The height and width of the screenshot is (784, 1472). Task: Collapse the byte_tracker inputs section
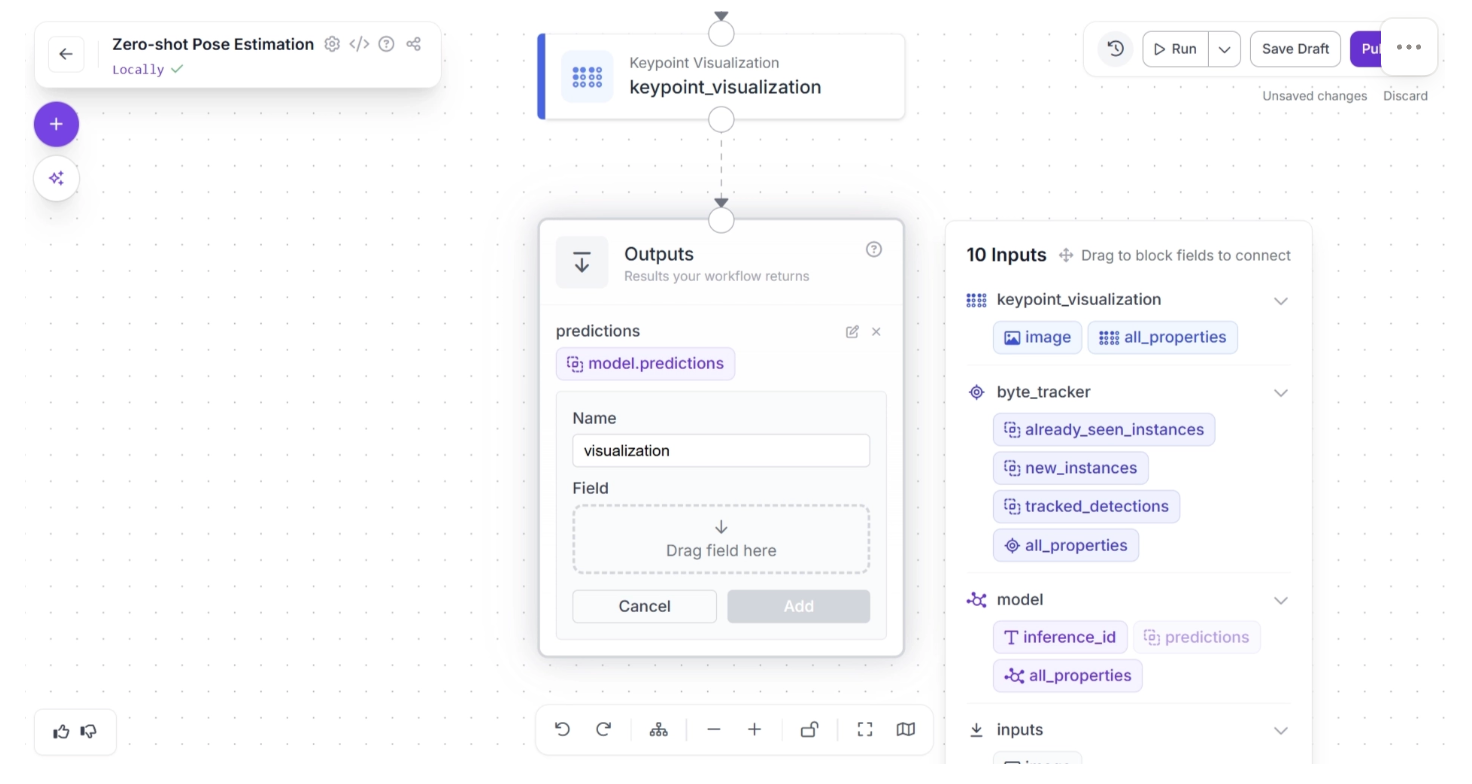[x=1280, y=393]
